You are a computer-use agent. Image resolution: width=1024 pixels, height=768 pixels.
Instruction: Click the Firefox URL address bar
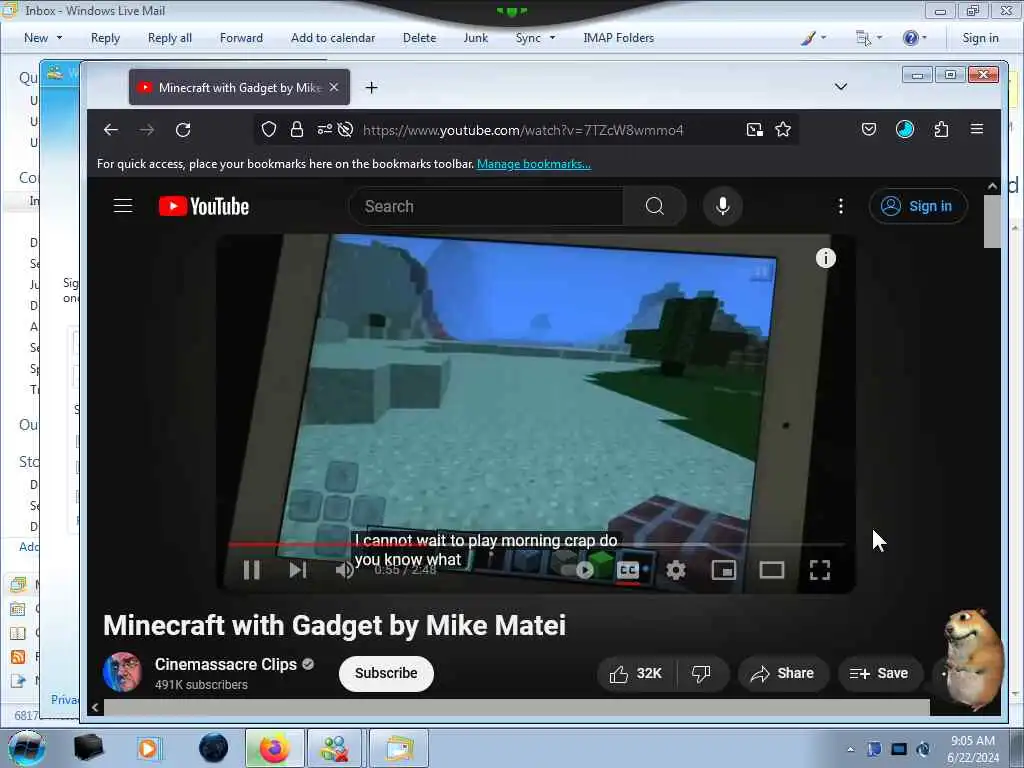522,130
